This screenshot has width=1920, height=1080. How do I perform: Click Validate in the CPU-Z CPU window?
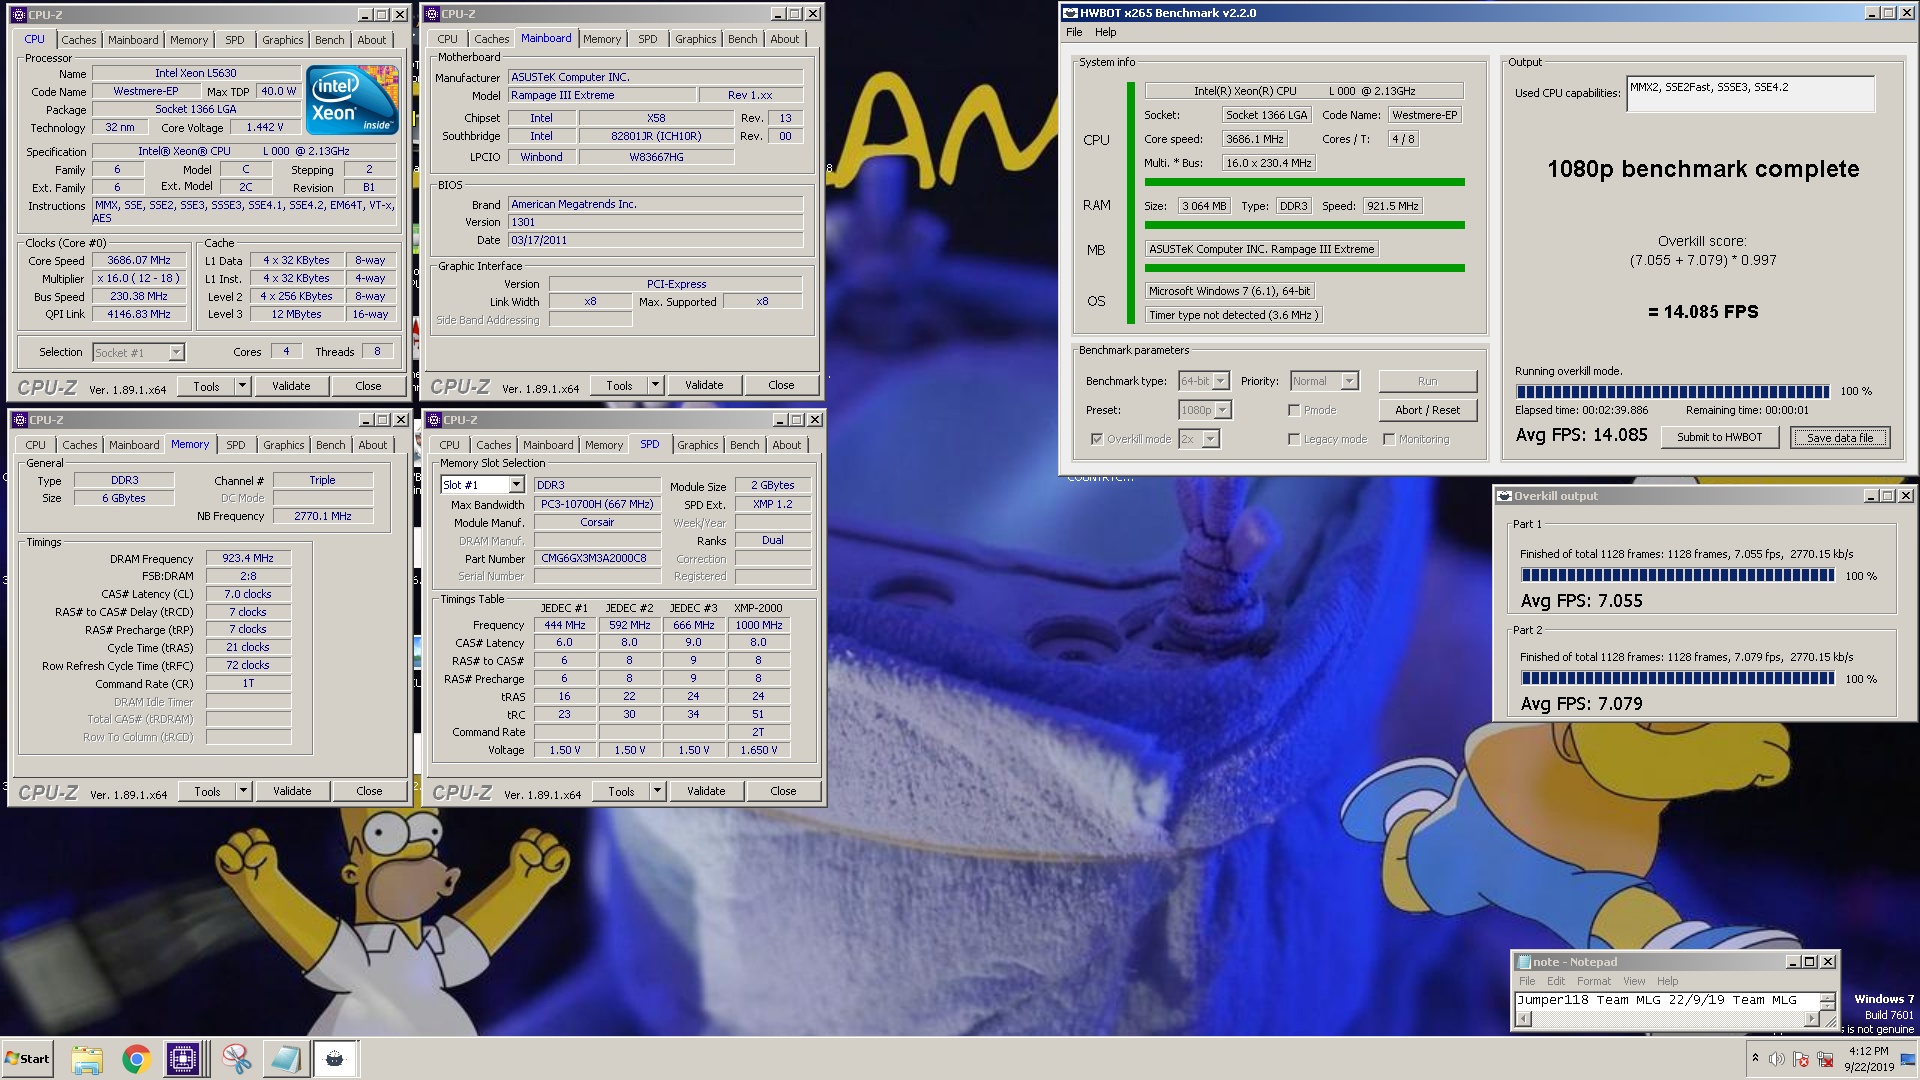[291, 386]
